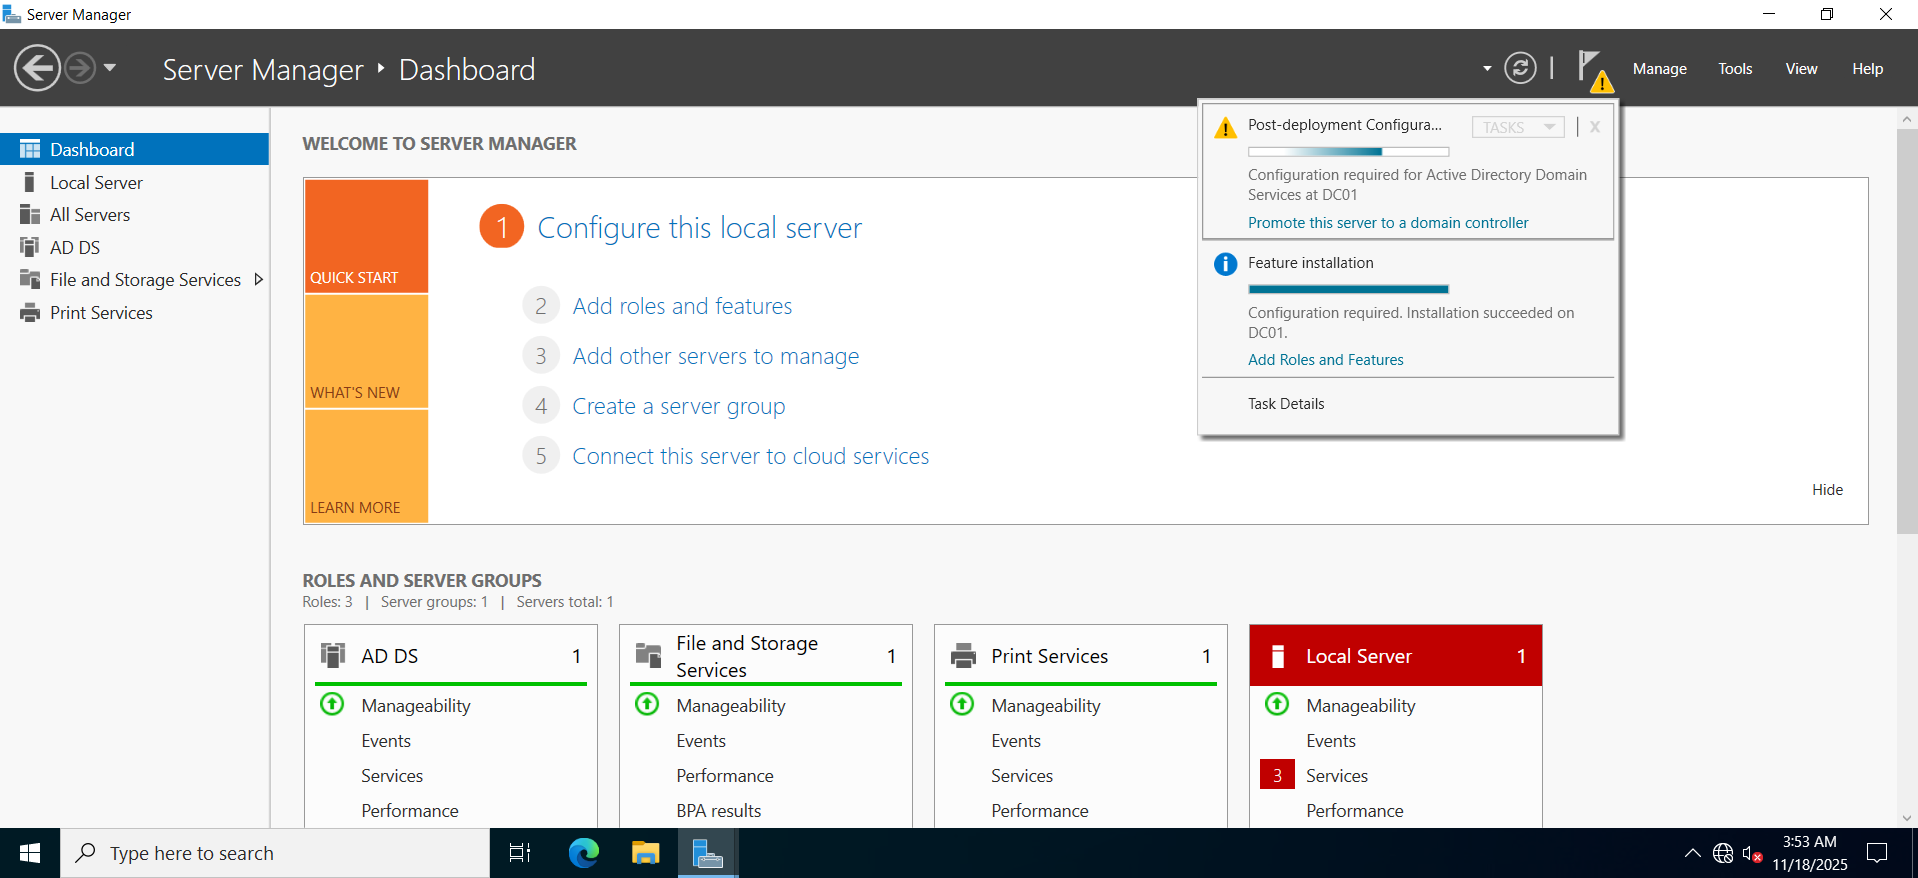
Task: Open the QUICK START tile
Action: 366,236
